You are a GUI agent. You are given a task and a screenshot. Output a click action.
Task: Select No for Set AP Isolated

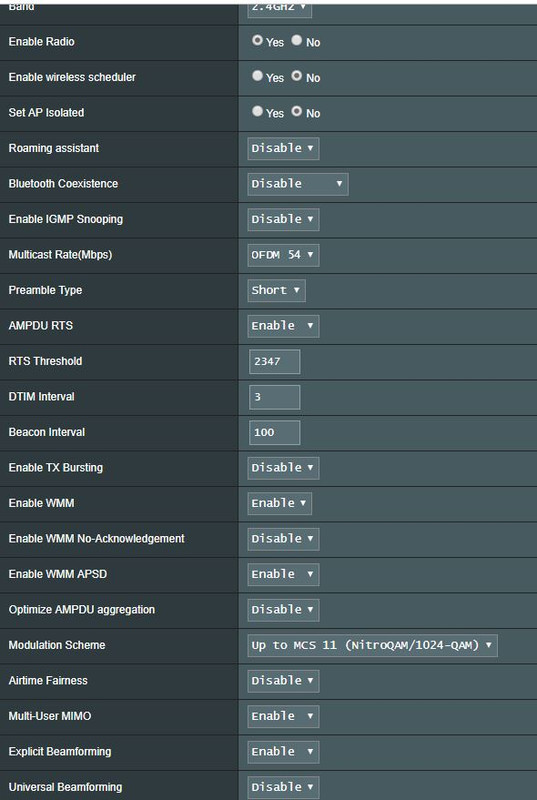[297, 111]
